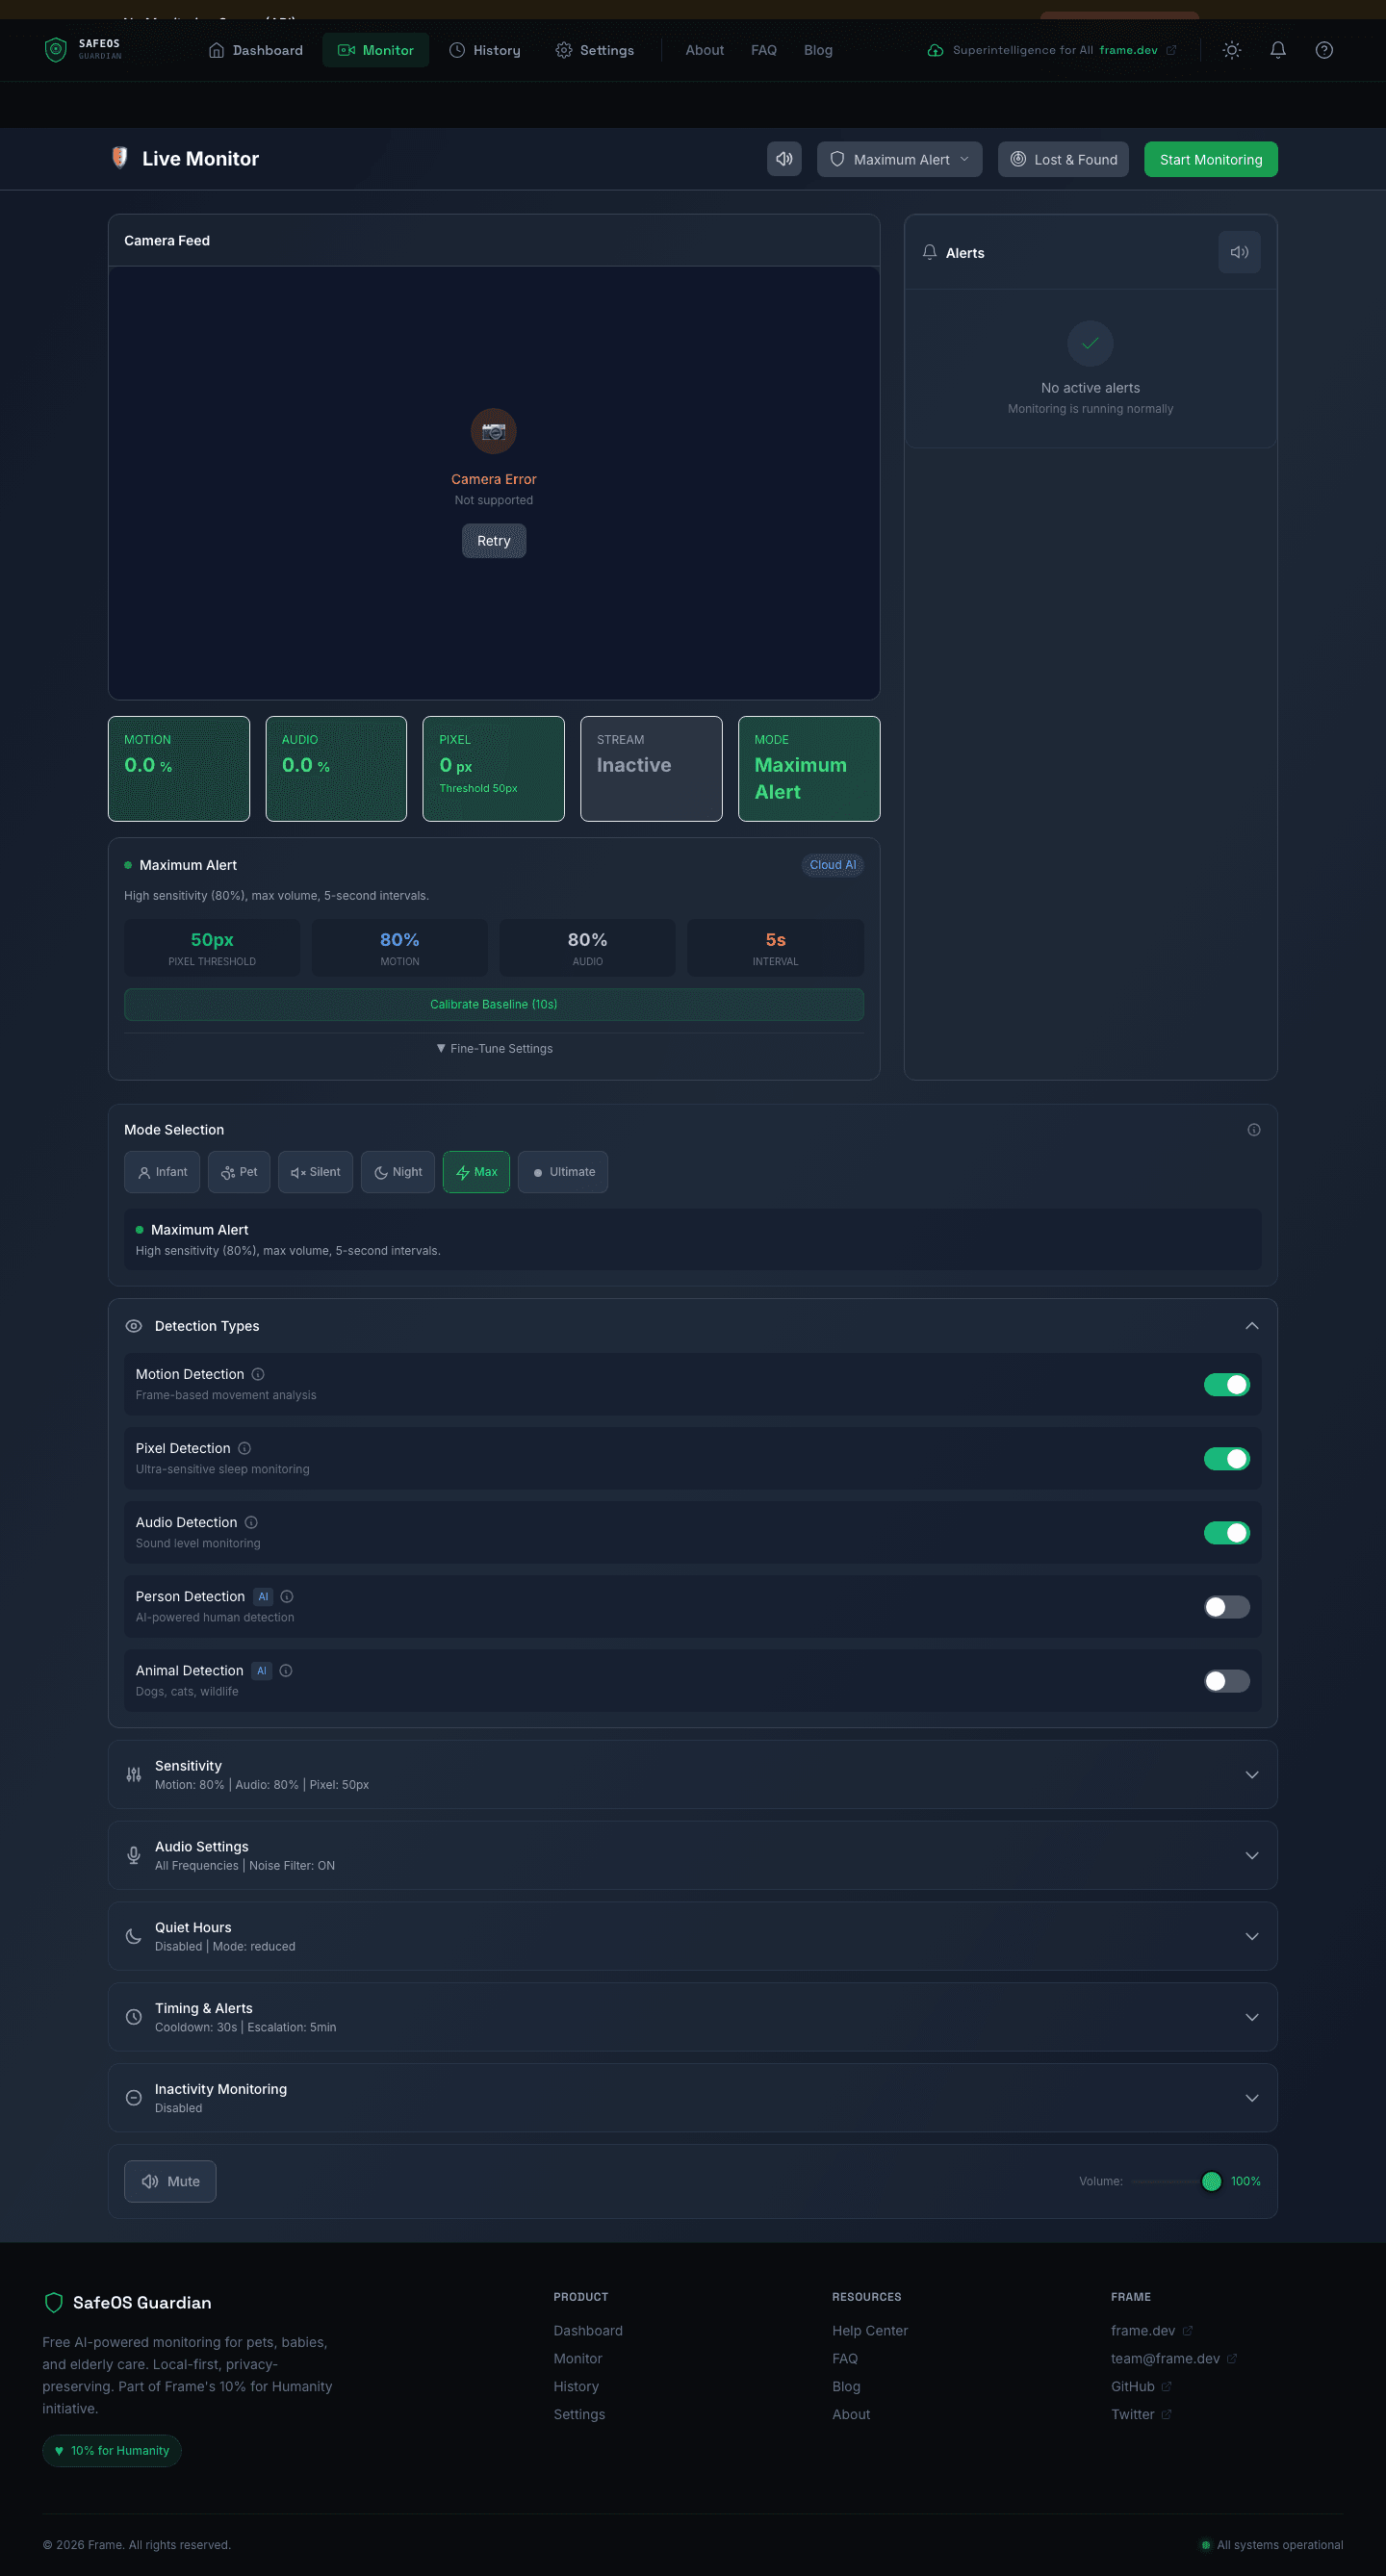Enable Animal Detection toggle

(x=1226, y=1680)
